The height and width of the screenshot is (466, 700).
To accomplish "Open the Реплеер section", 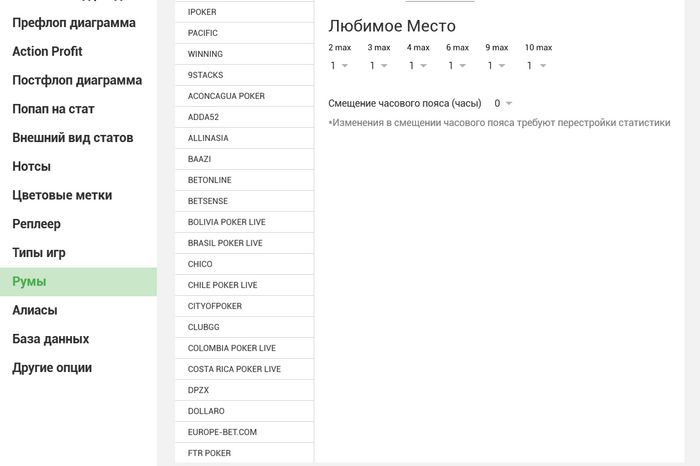I will [x=78, y=224].
